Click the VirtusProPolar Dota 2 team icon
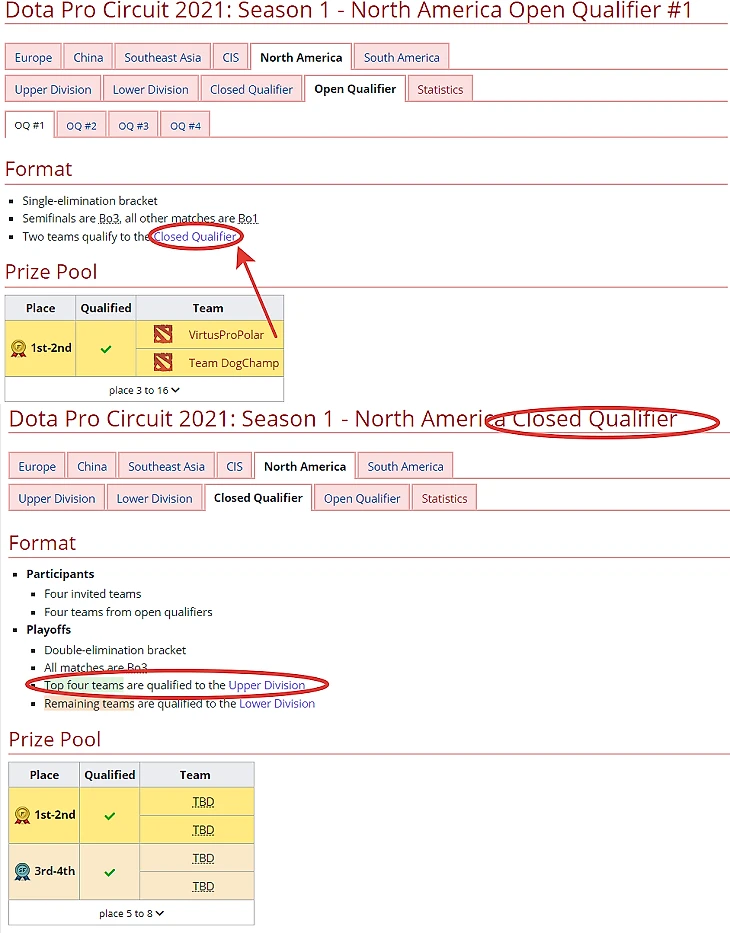 (163, 334)
